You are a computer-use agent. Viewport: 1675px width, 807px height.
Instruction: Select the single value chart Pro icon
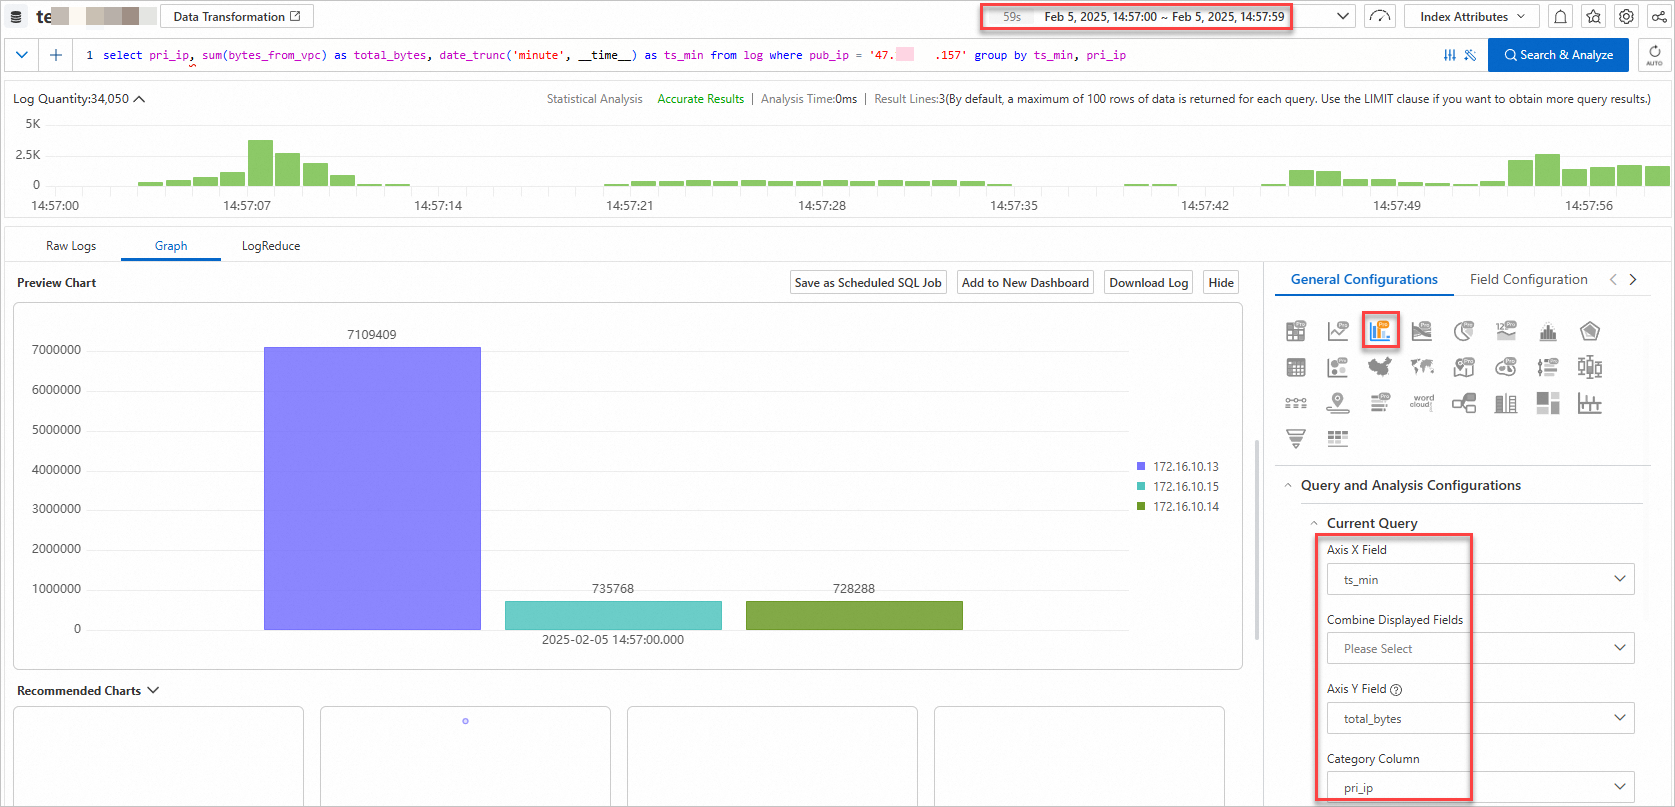[x=1506, y=331]
